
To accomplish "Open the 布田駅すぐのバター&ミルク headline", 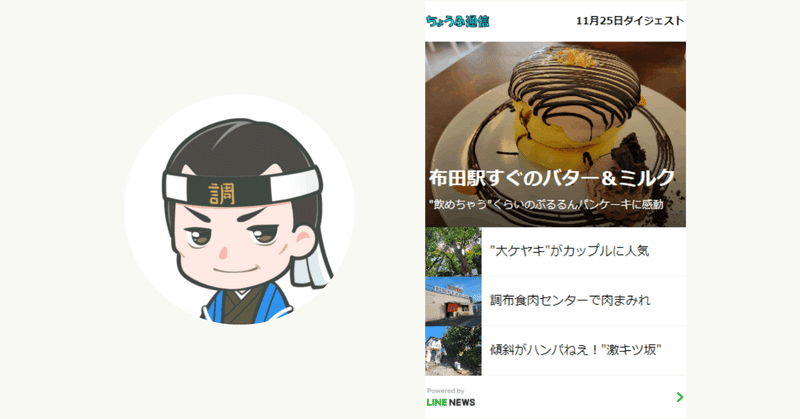I will click(552, 178).
